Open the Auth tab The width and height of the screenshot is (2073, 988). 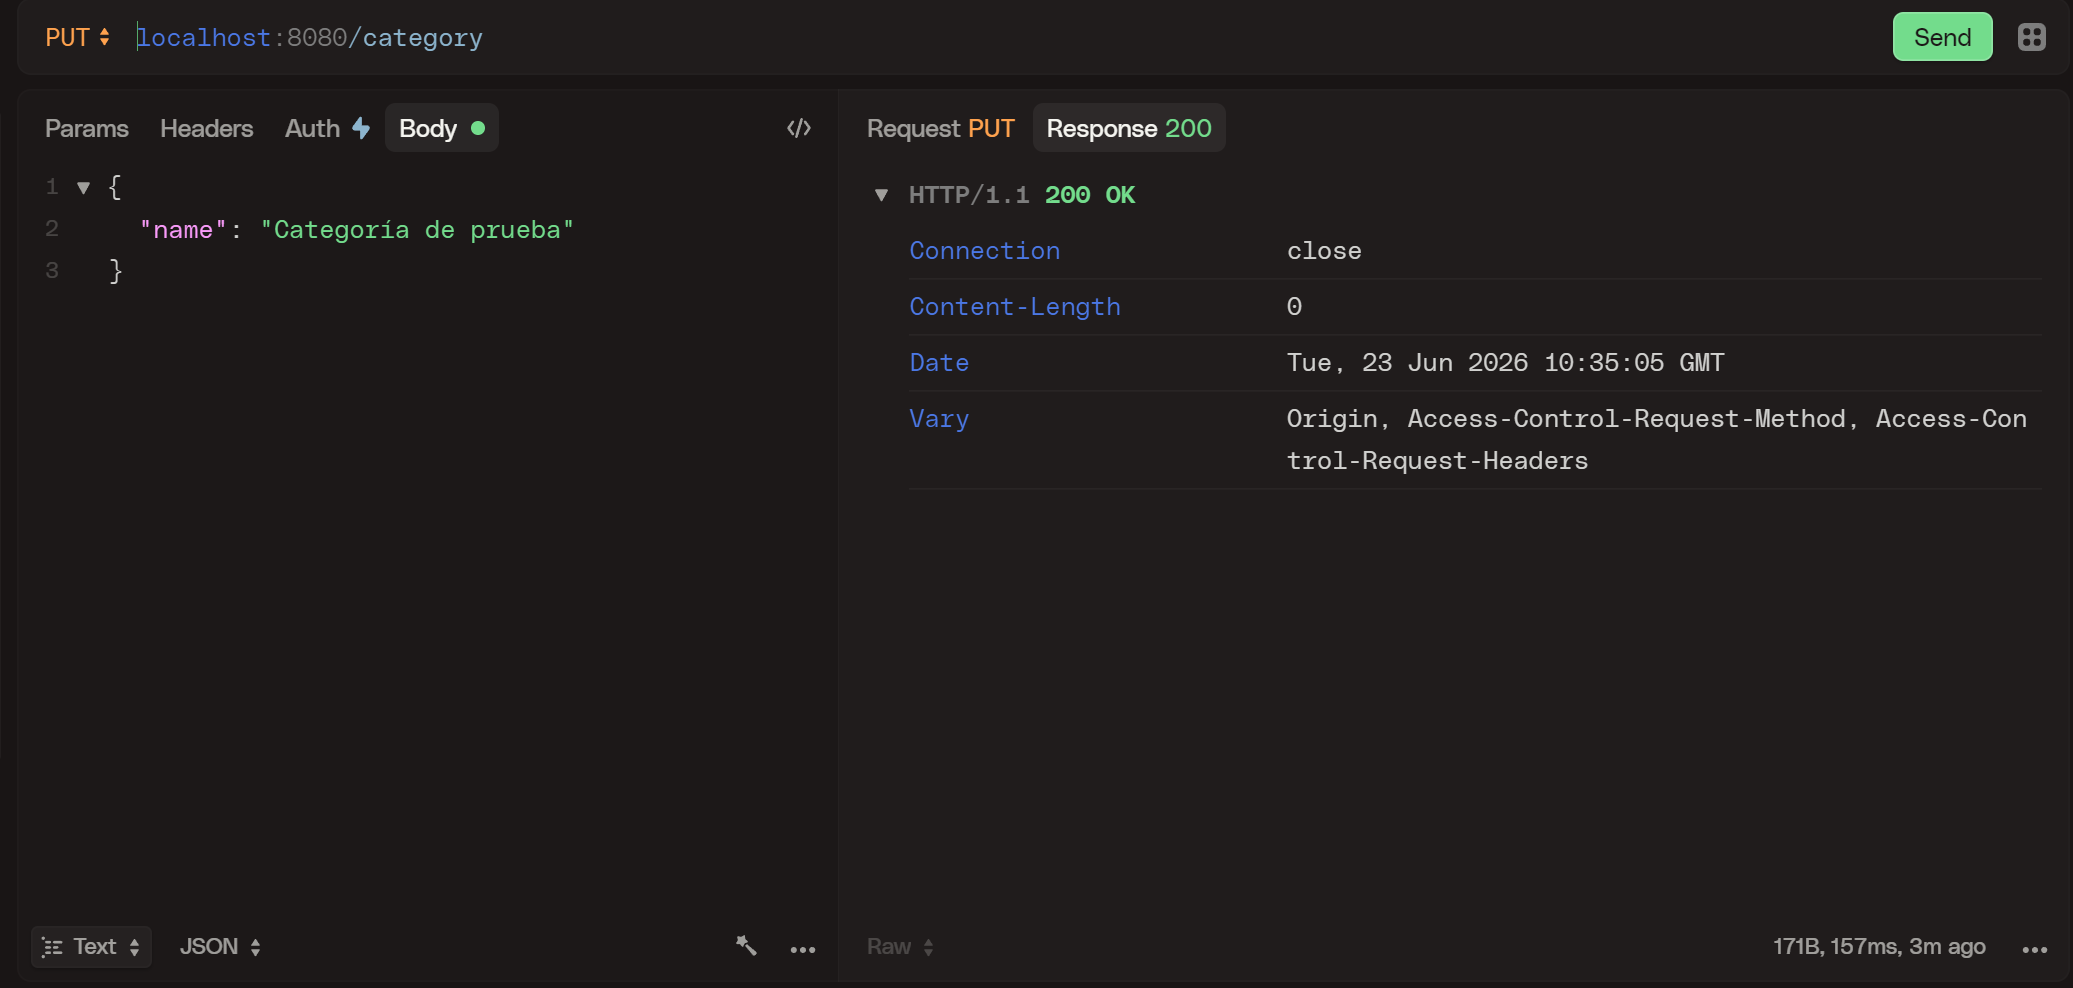(327, 128)
